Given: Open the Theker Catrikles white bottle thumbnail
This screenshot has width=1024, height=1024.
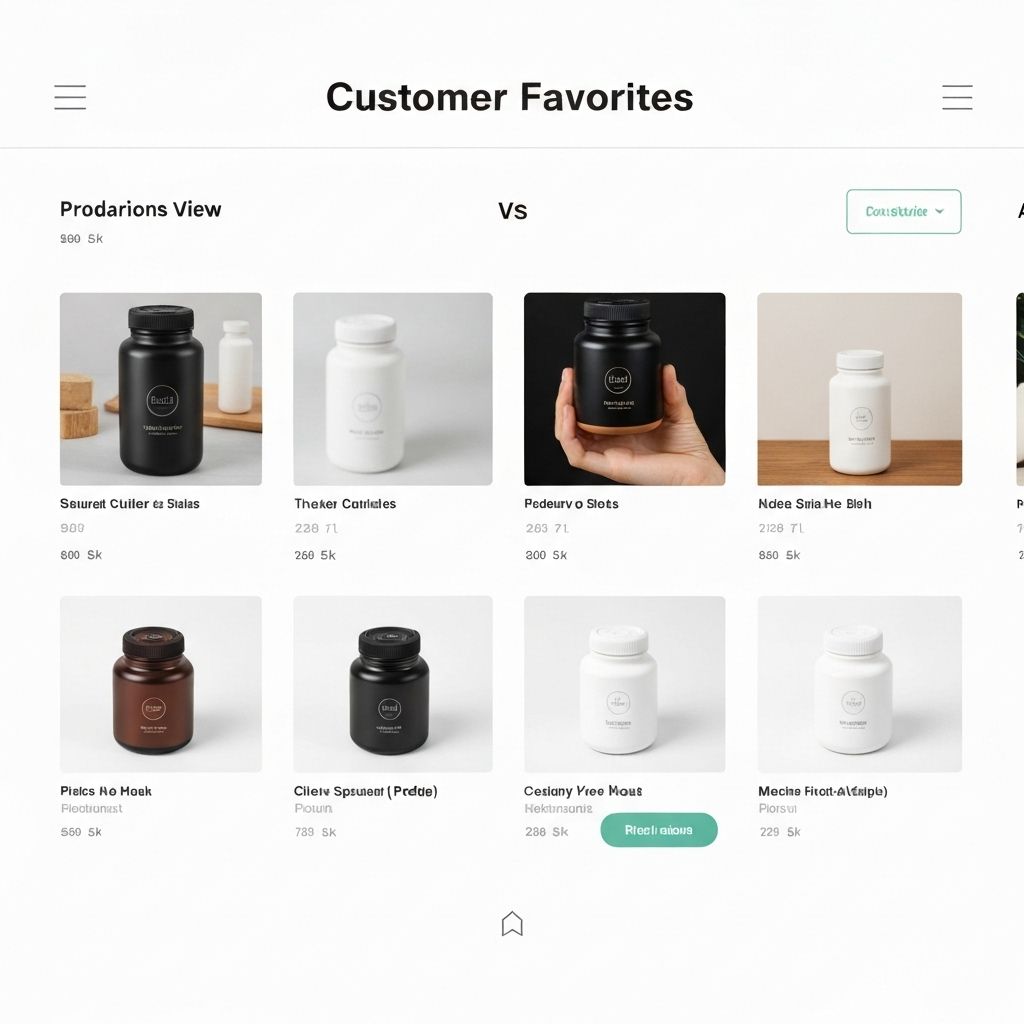Looking at the screenshot, I should click(x=392, y=389).
